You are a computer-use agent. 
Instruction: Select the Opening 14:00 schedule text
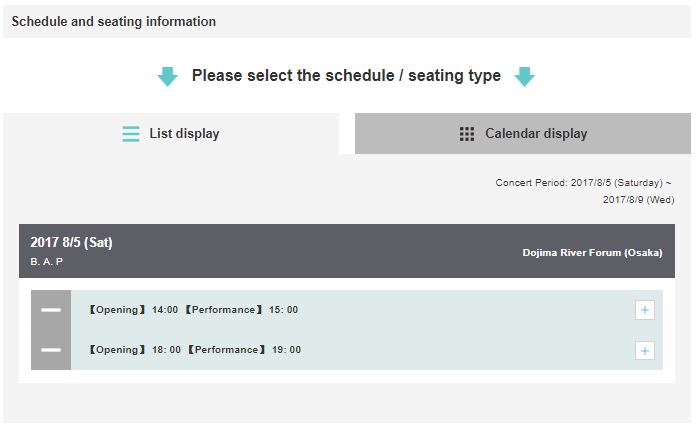tap(133, 310)
